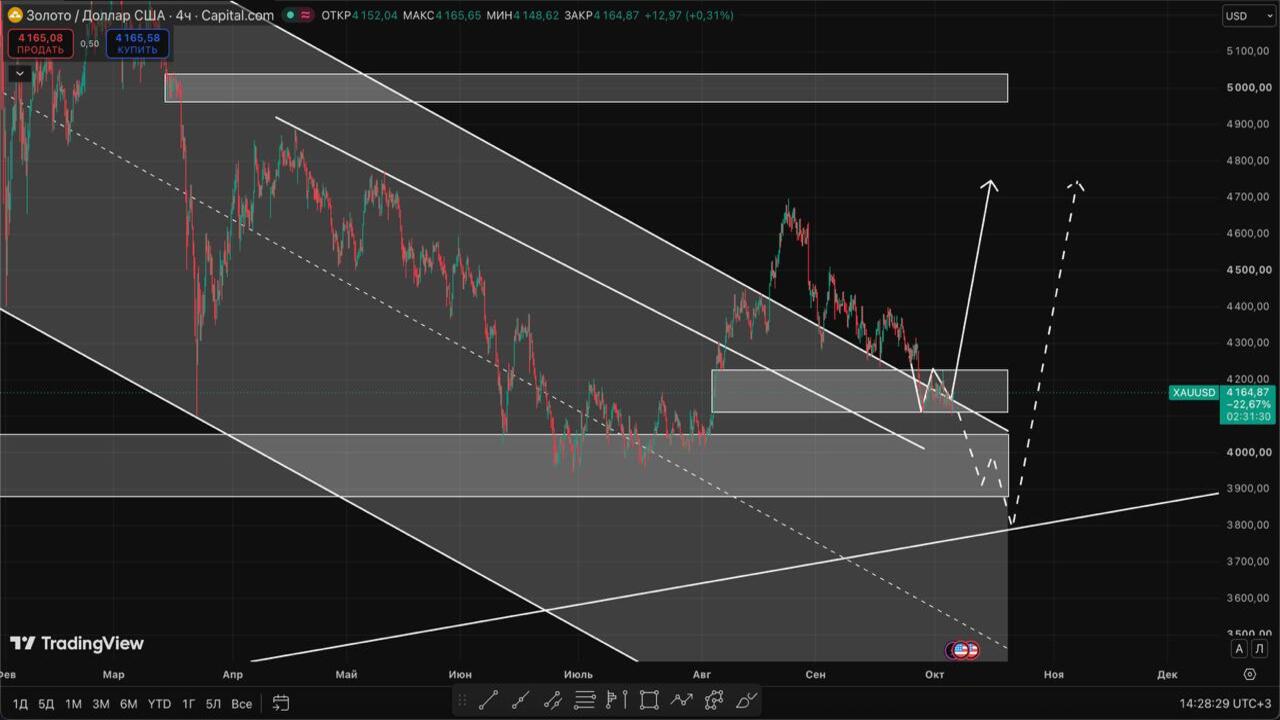This screenshot has width=1280, height=720.
Task: Select the horizontal lines drawing tool
Action: pyautogui.click(x=585, y=700)
